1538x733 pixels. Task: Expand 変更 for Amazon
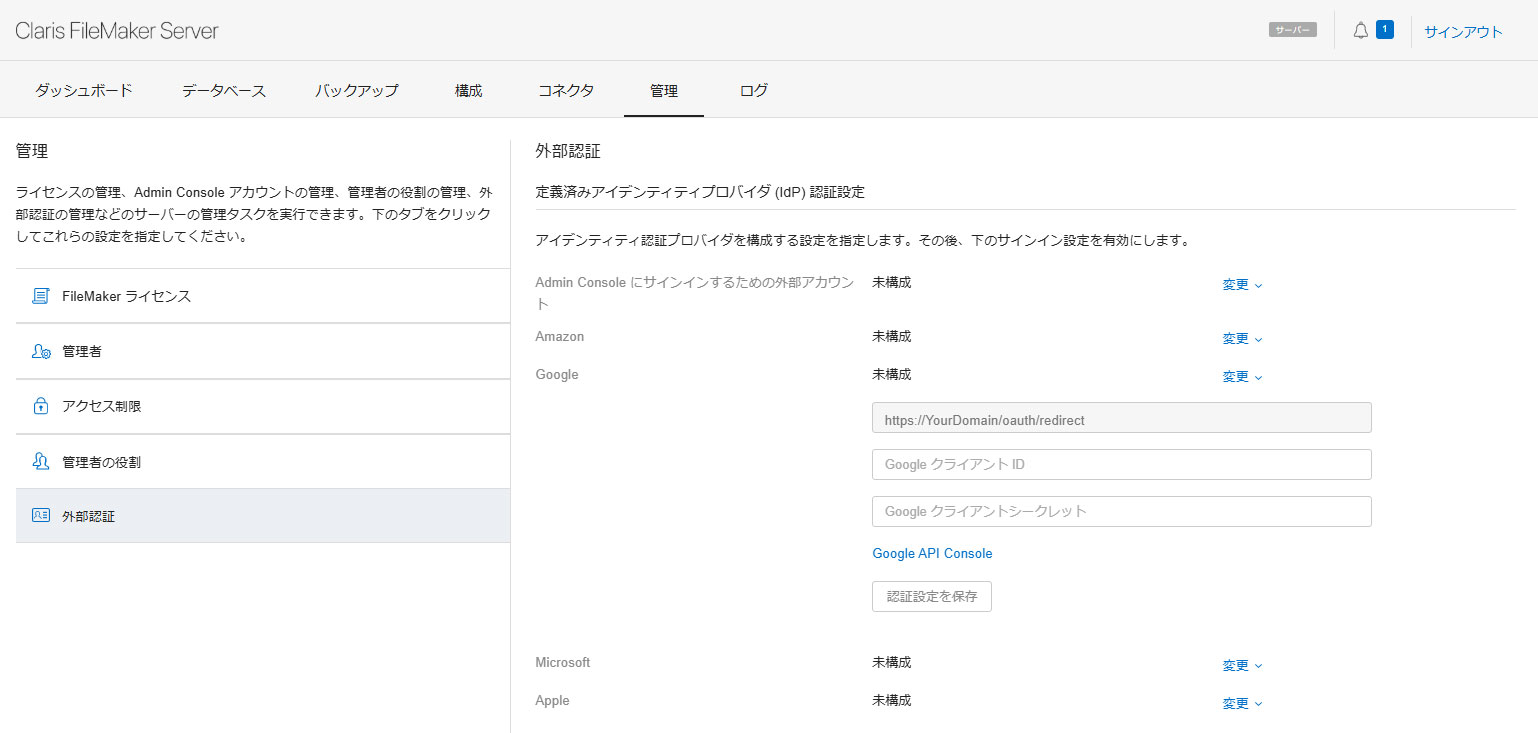(1242, 339)
